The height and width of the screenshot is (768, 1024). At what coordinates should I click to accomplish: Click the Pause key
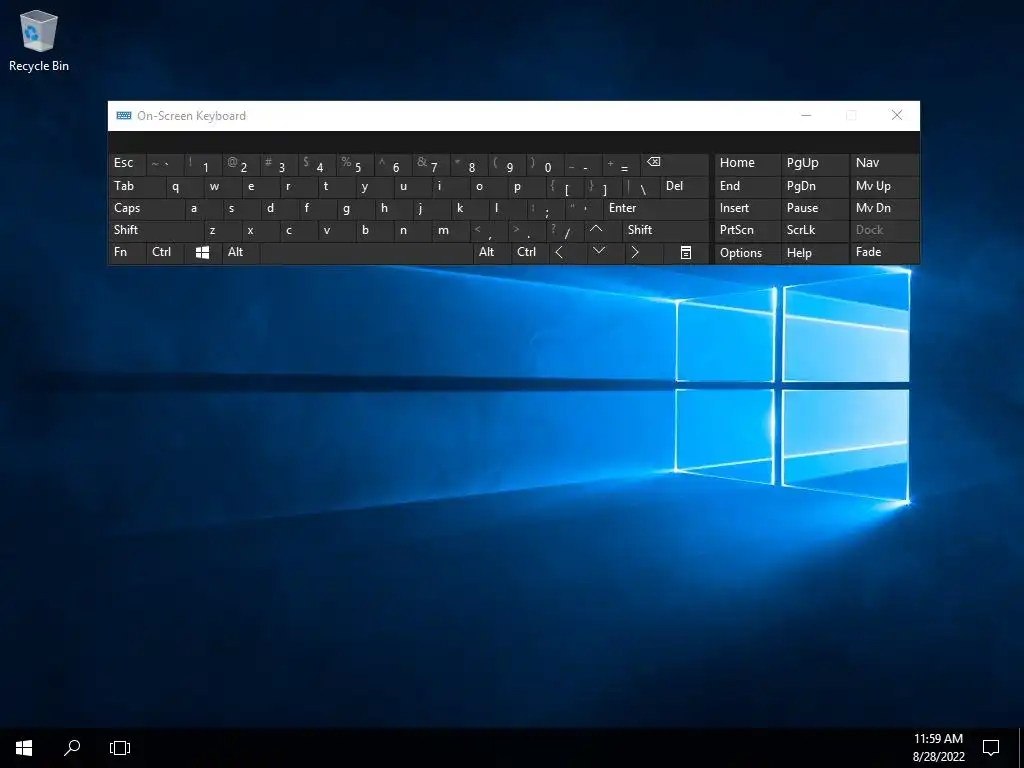click(814, 208)
